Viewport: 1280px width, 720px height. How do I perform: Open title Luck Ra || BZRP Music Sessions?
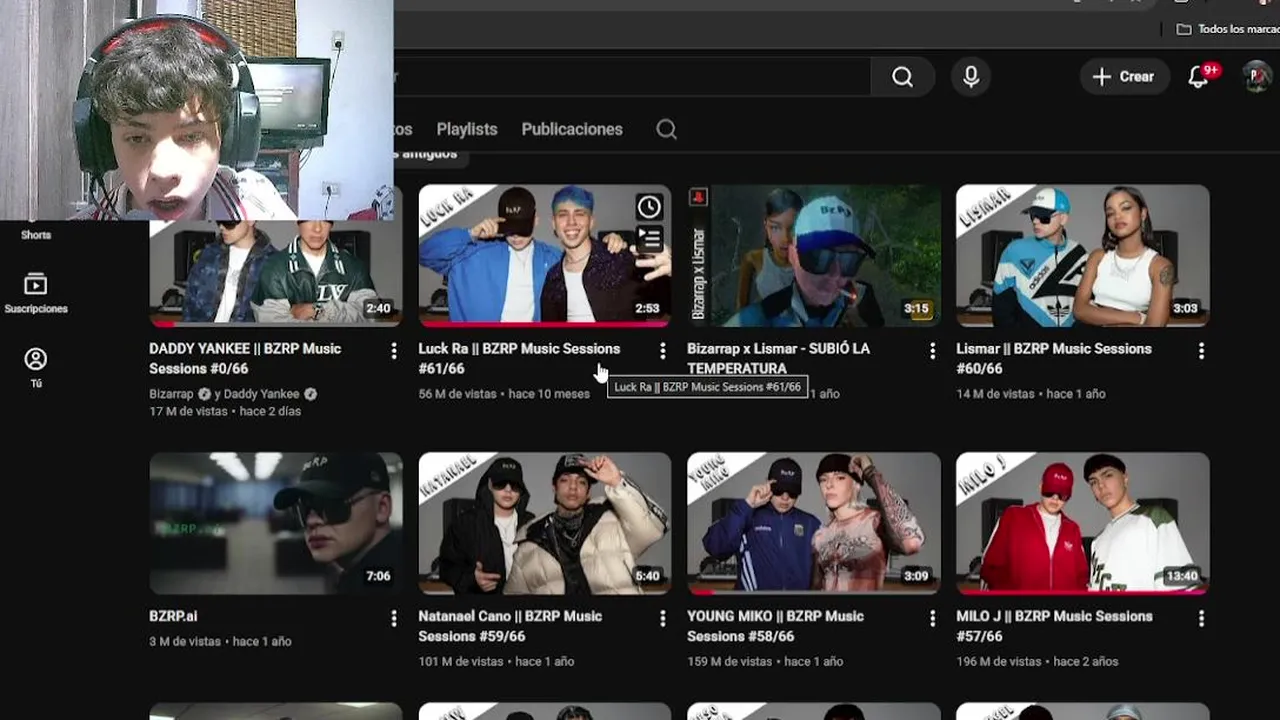tap(519, 358)
